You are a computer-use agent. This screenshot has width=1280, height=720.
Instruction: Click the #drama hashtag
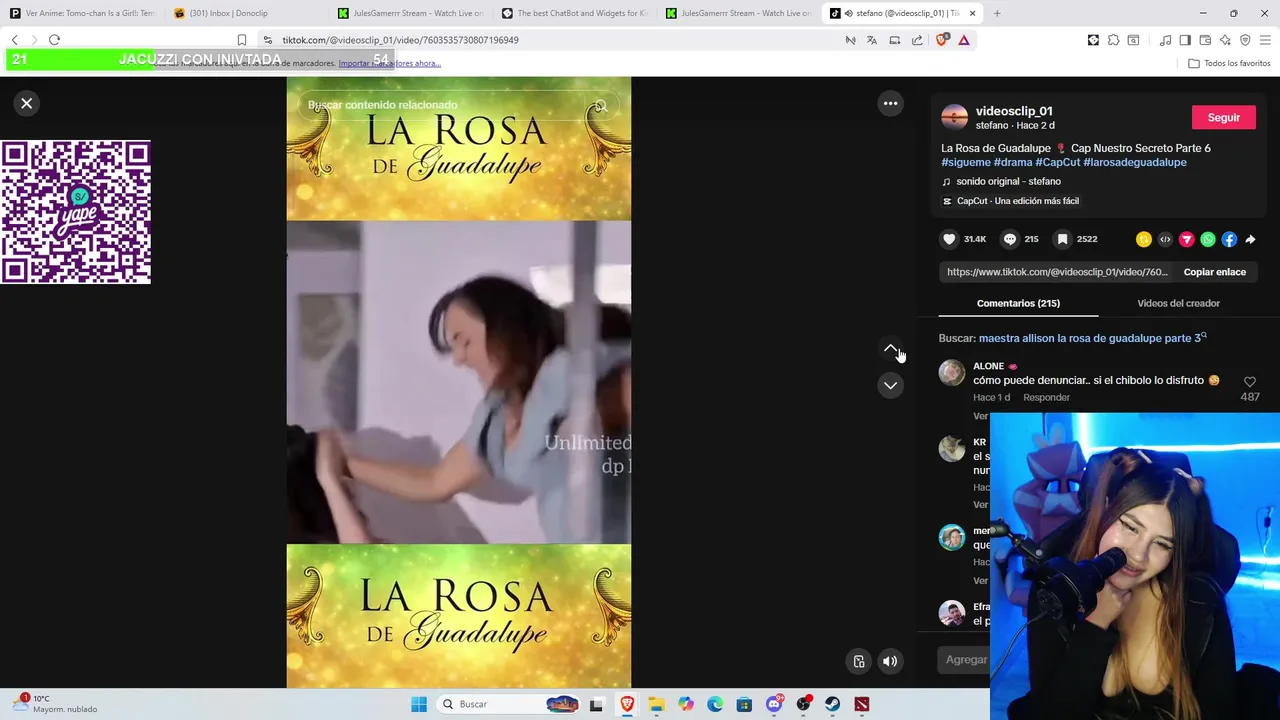[1013, 162]
